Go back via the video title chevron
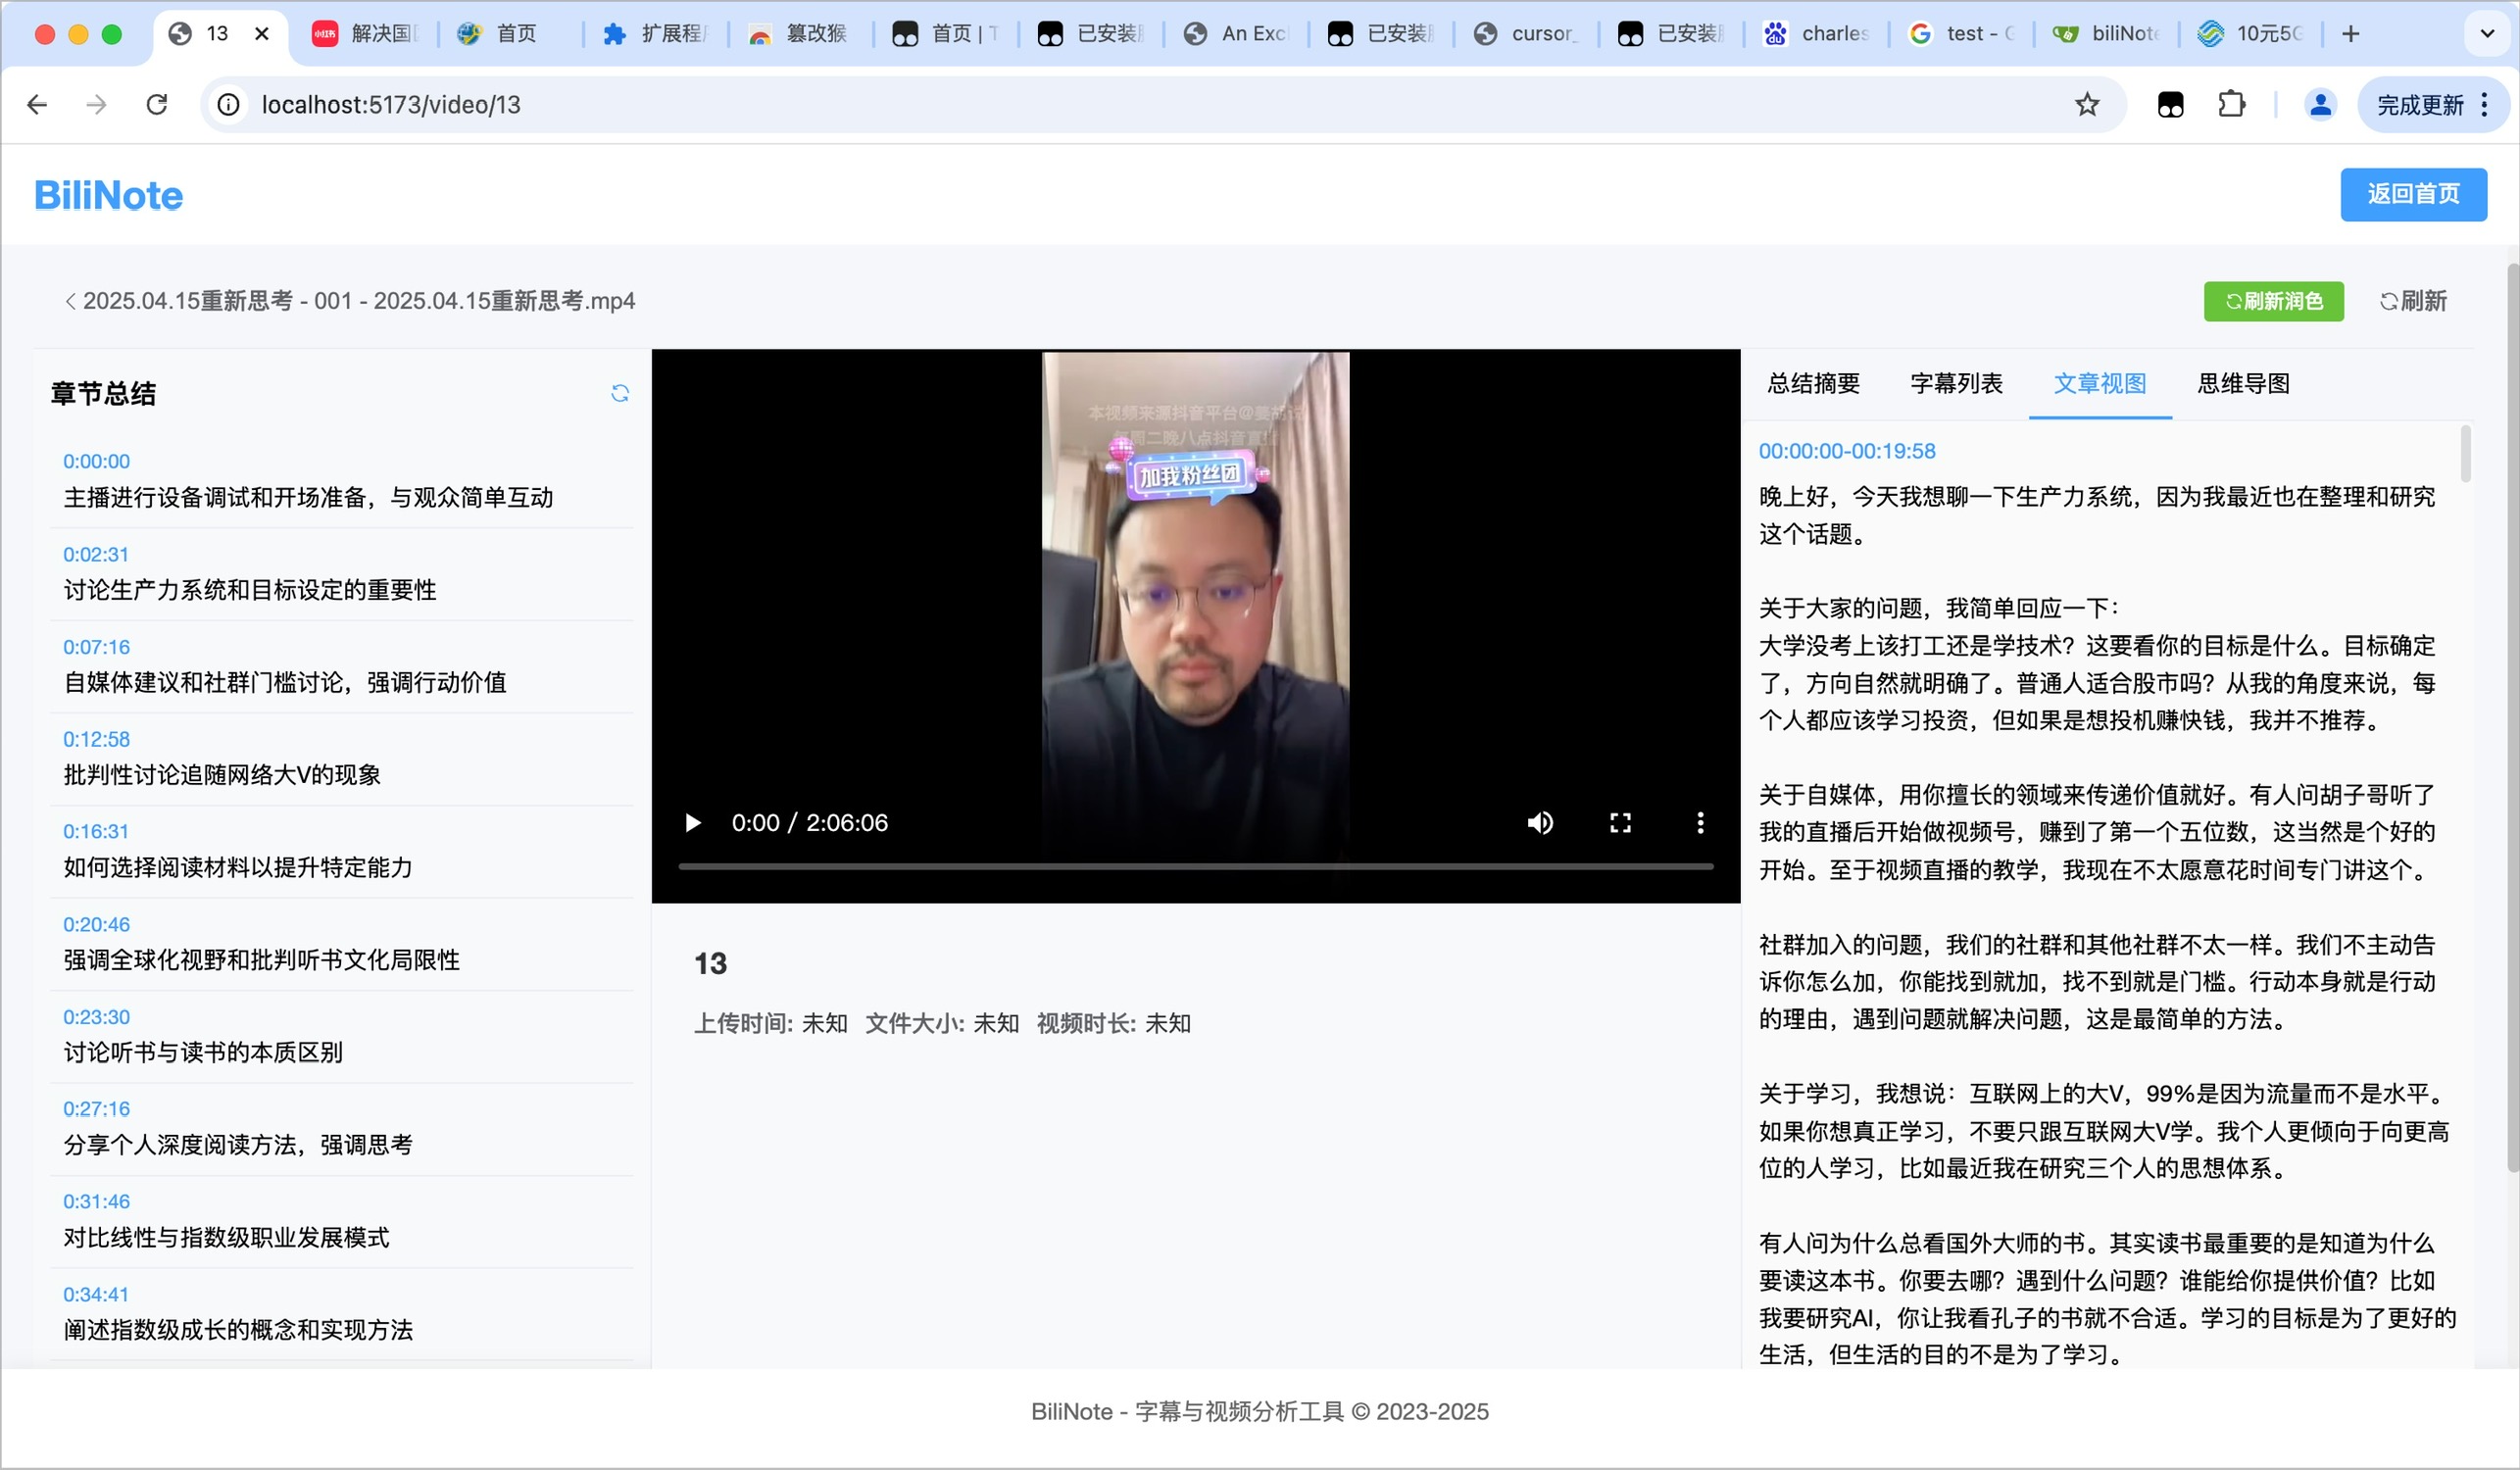 tap(70, 301)
